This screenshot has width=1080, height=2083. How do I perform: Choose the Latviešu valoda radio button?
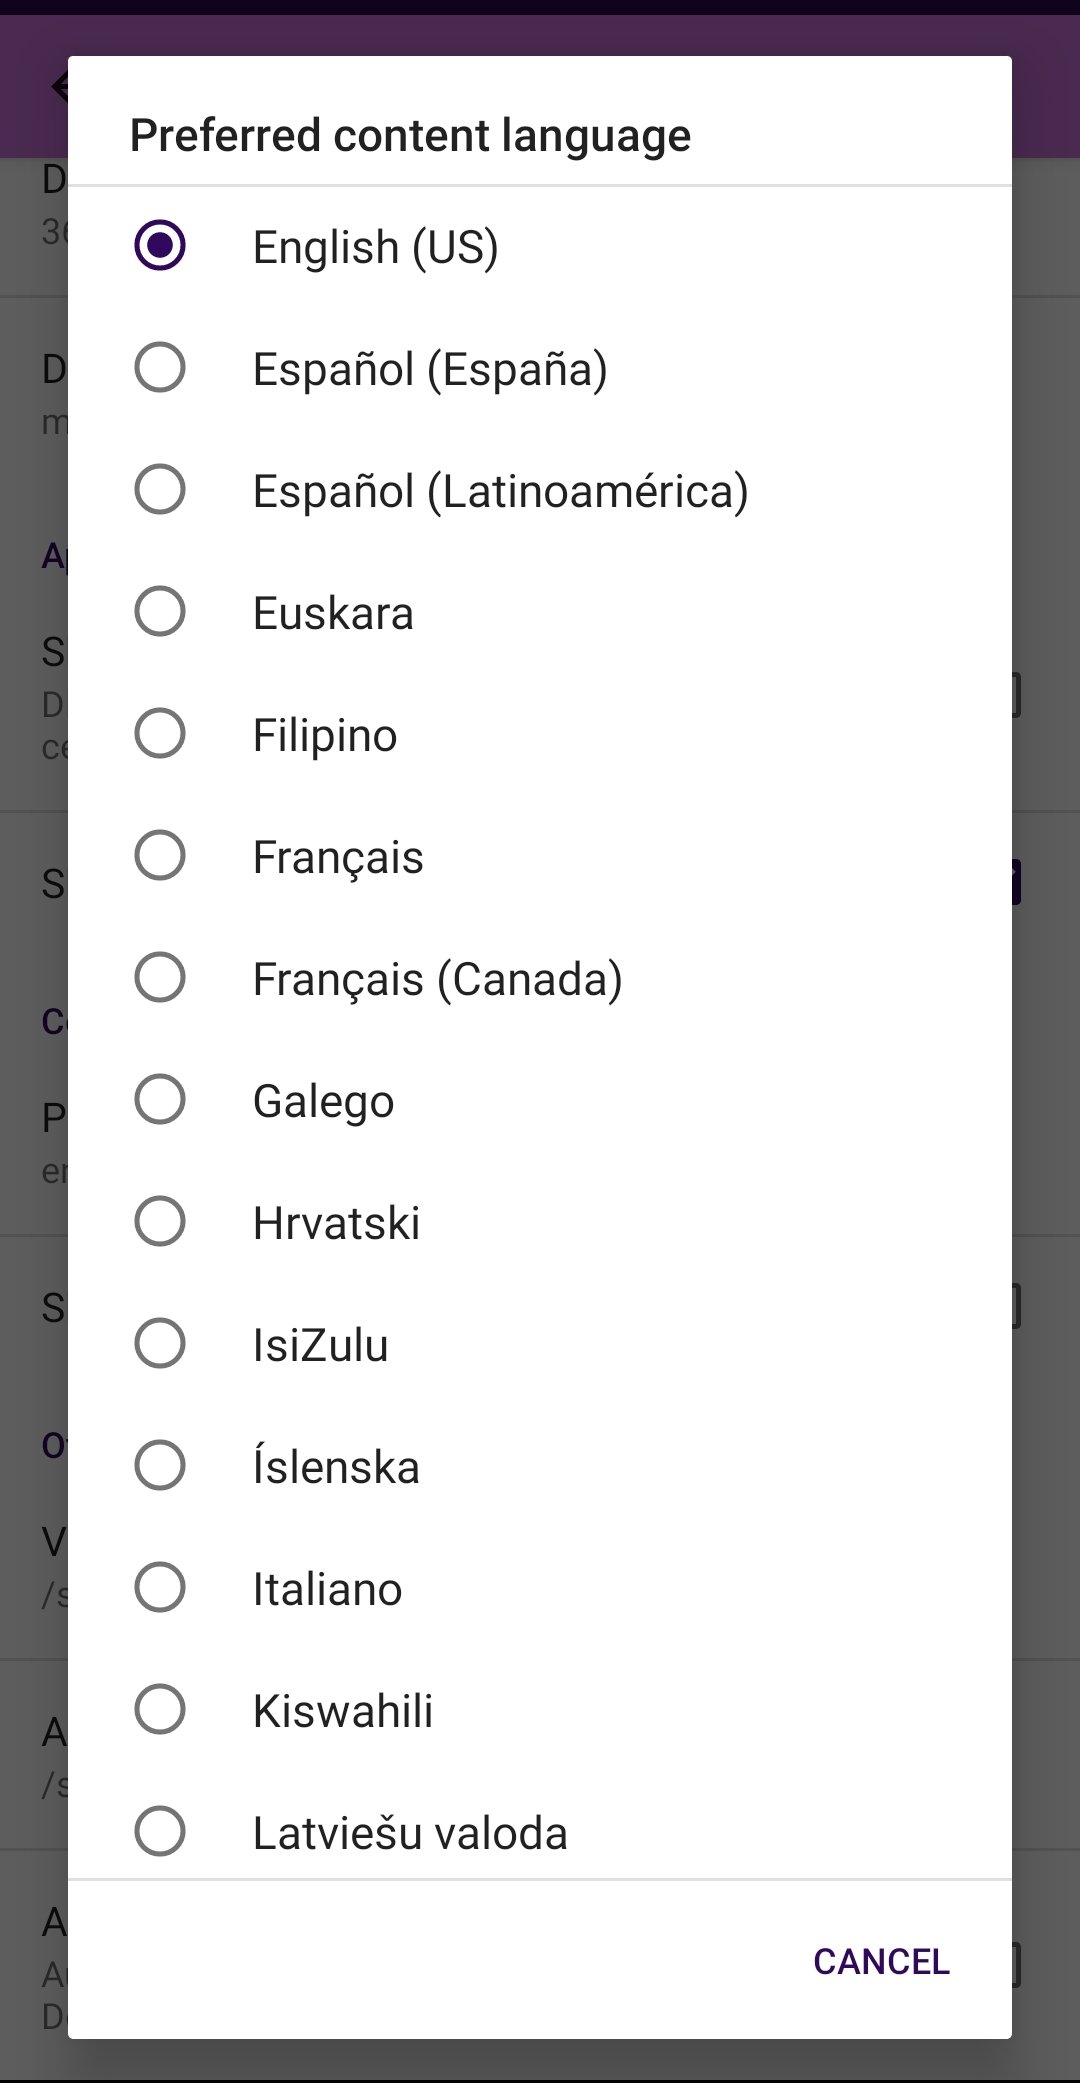(160, 1832)
